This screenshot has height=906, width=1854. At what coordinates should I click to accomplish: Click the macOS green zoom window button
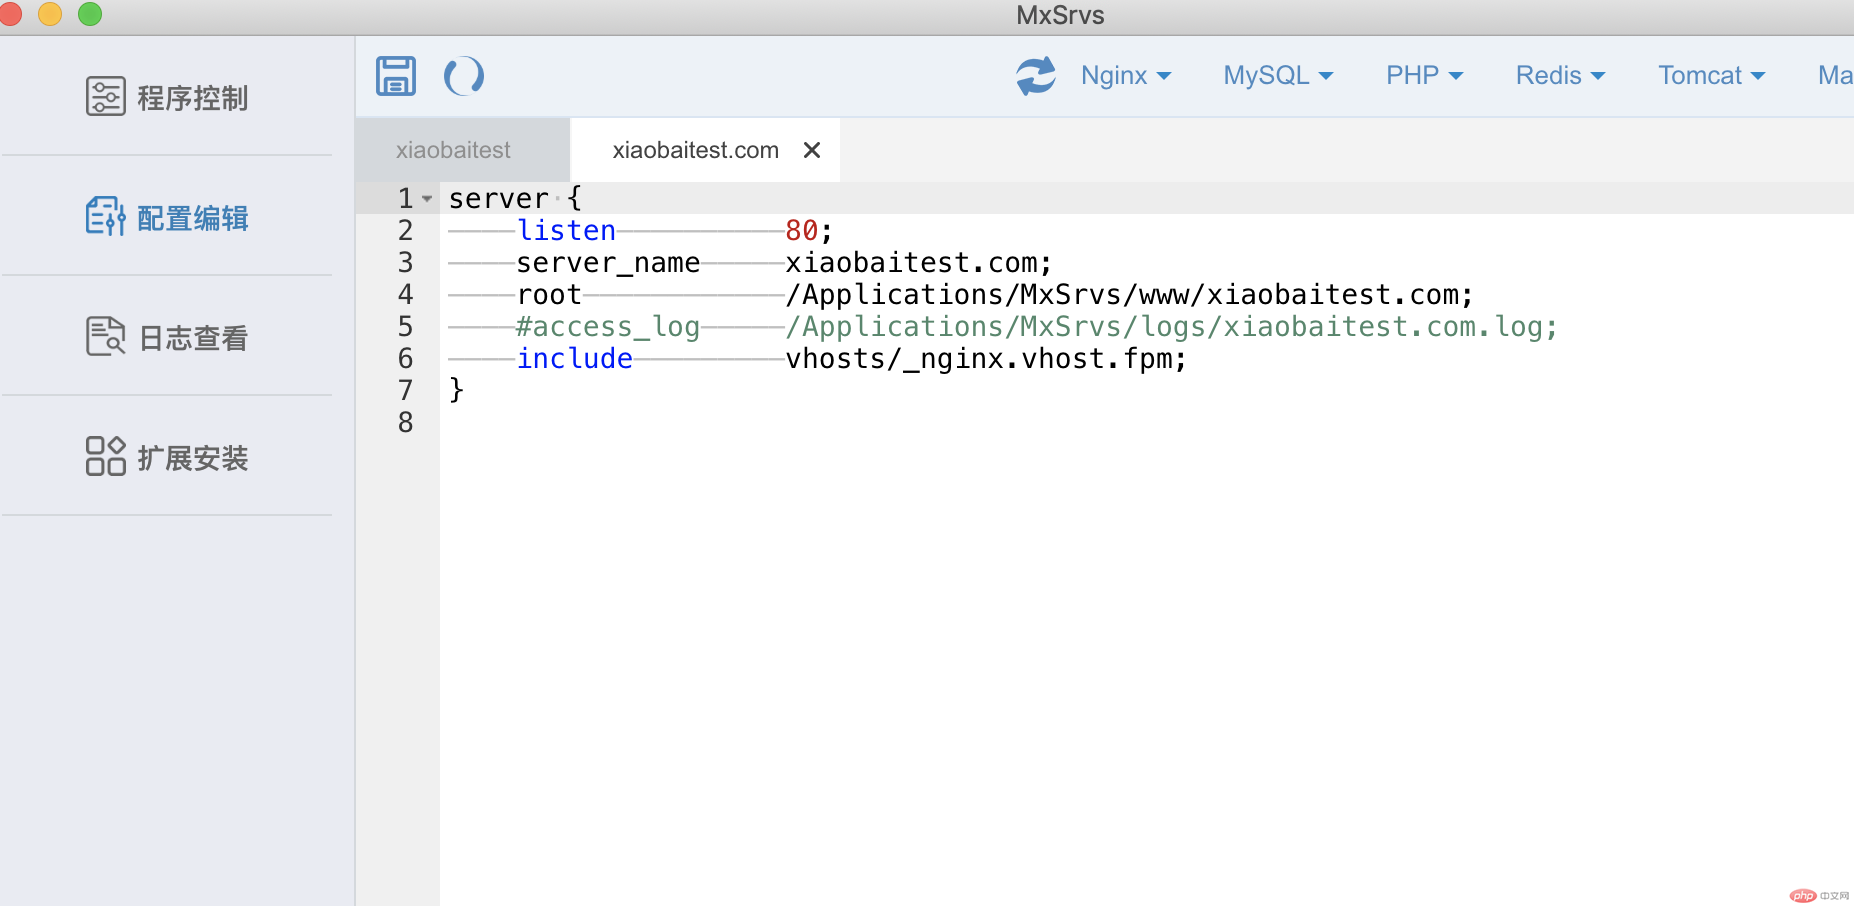[x=90, y=14]
